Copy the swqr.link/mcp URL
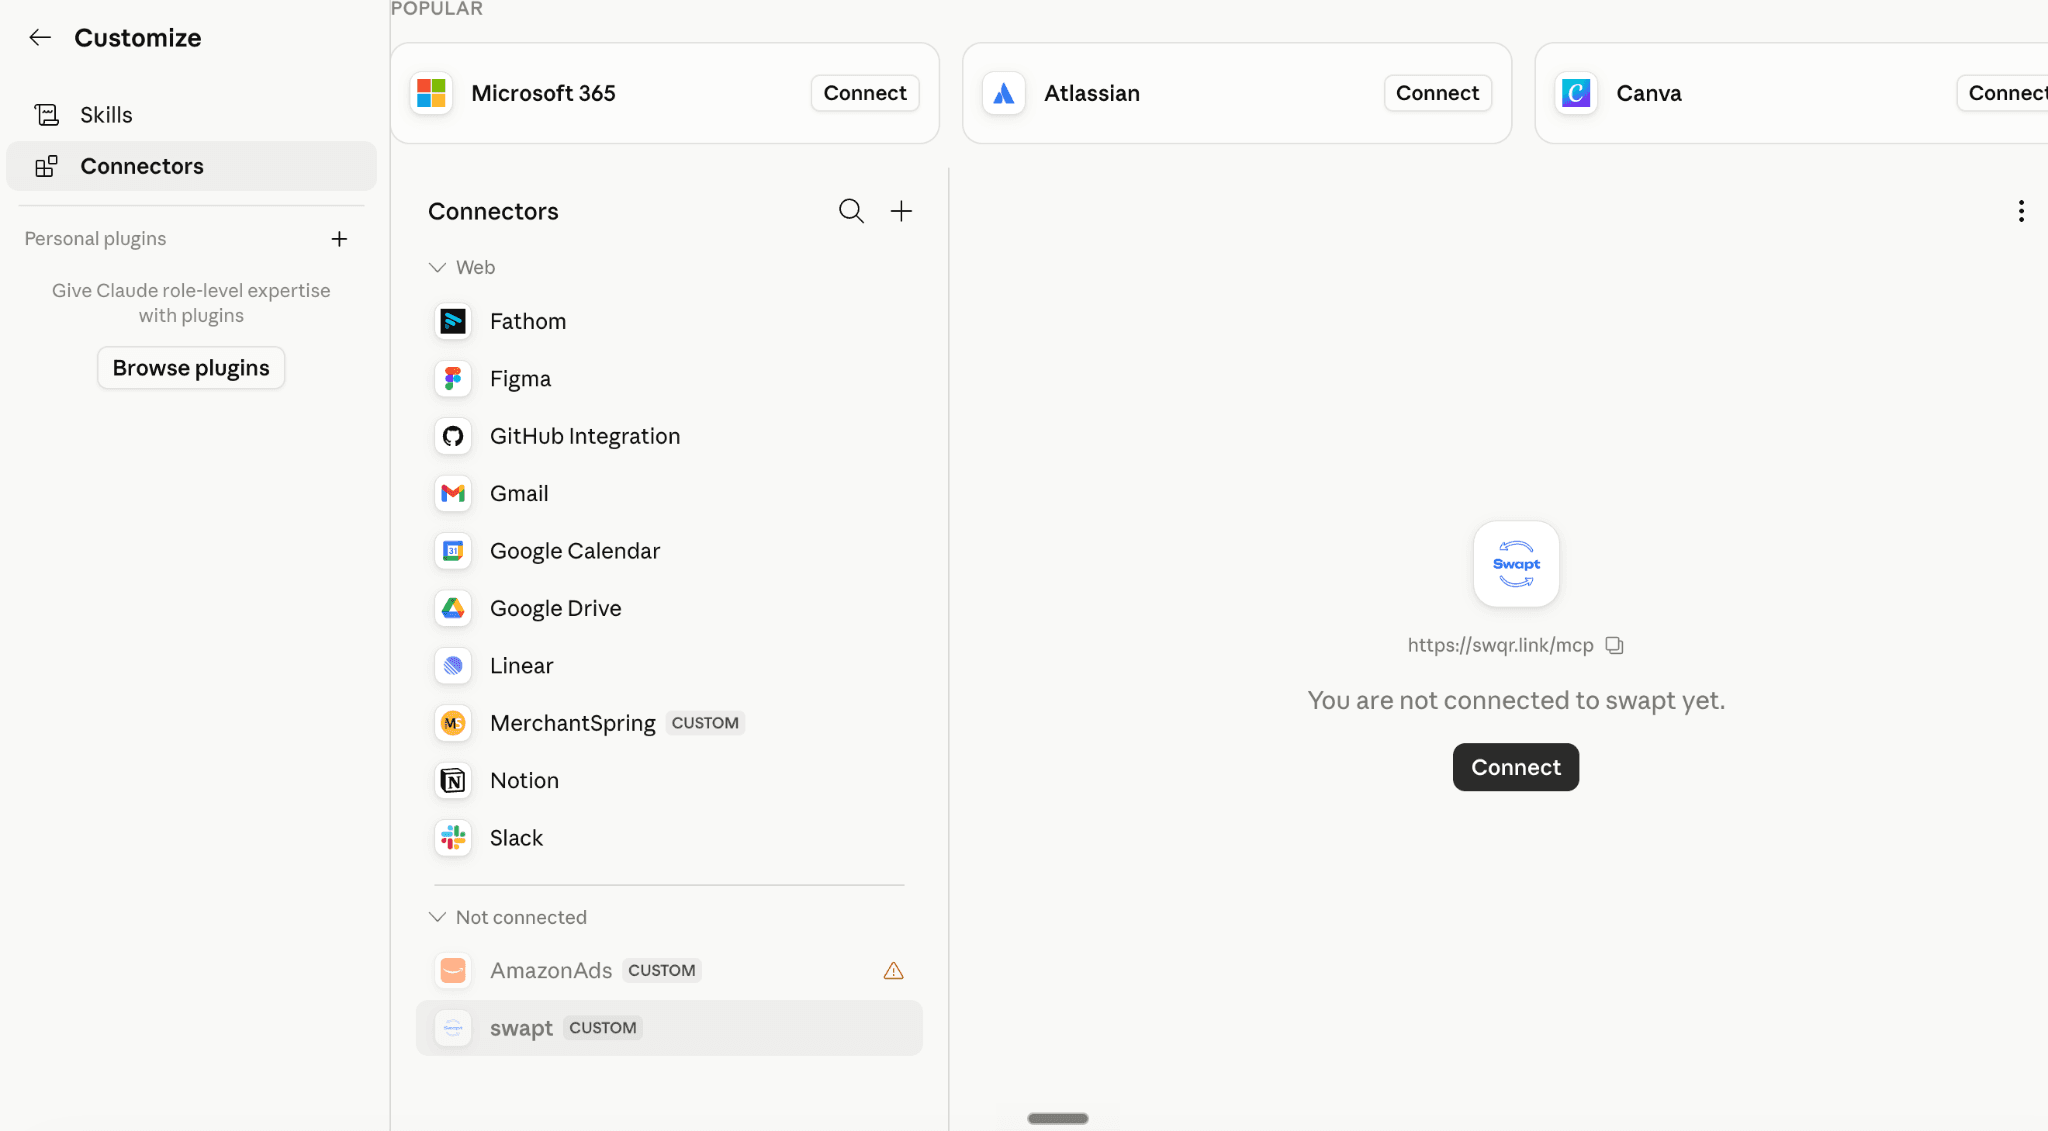The image size is (2048, 1131). click(1614, 645)
